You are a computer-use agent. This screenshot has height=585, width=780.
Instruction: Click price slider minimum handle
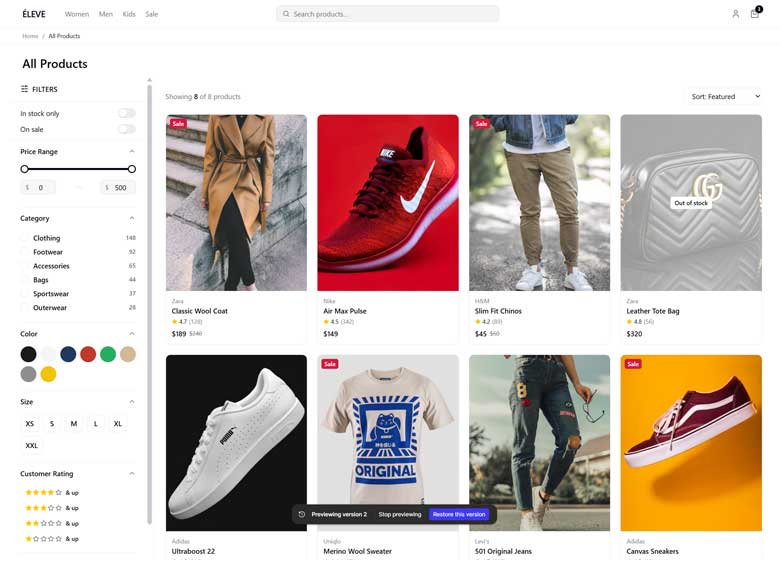pyautogui.click(x=24, y=169)
